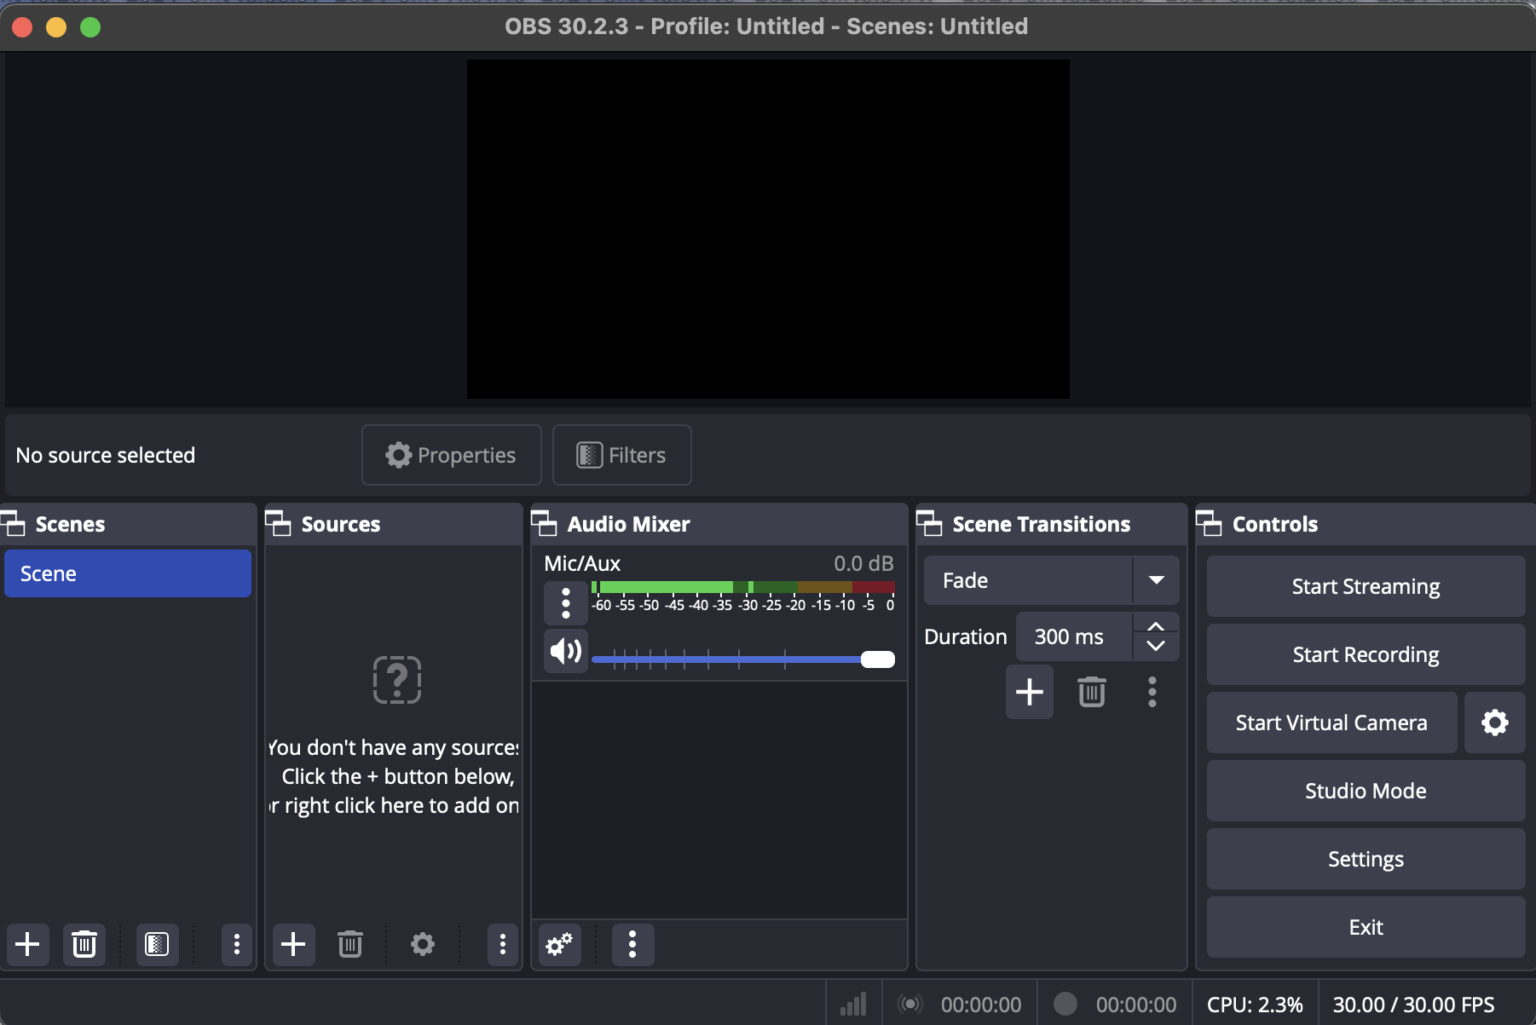Open scene filters icon in Scenes panel
The height and width of the screenshot is (1025, 1536).
[156, 944]
